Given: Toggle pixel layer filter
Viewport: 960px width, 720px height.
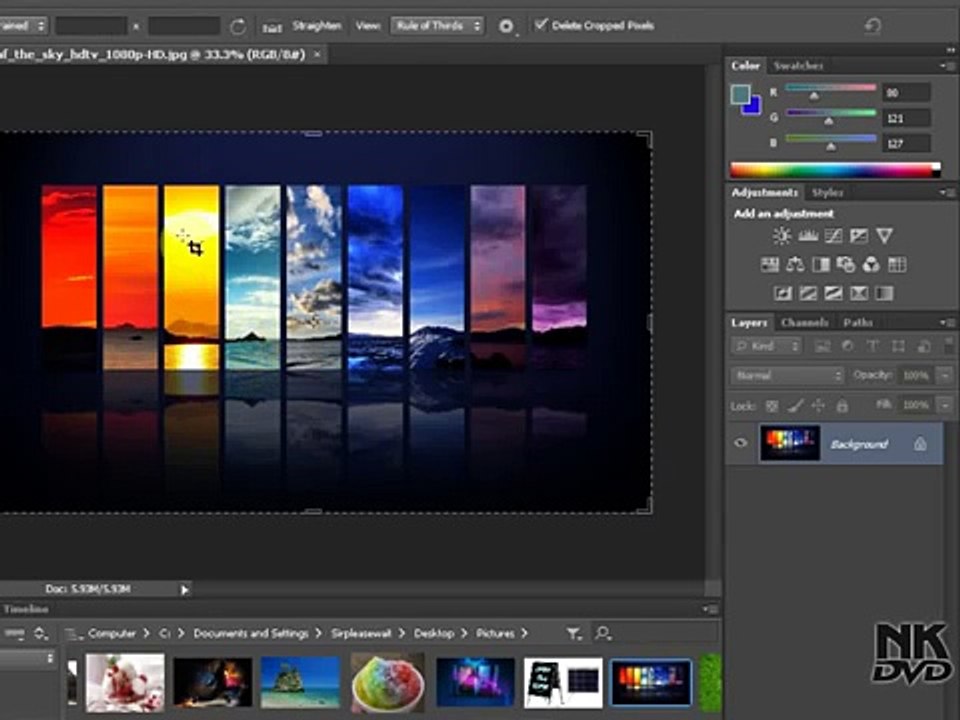Looking at the screenshot, I should 822,347.
